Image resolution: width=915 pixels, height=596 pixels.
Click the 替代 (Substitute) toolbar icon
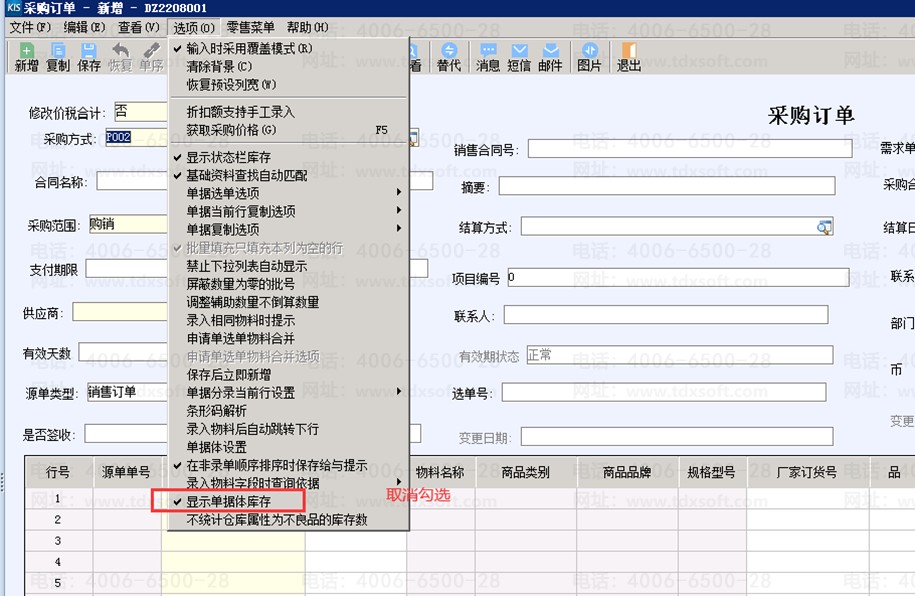[x=449, y=56]
